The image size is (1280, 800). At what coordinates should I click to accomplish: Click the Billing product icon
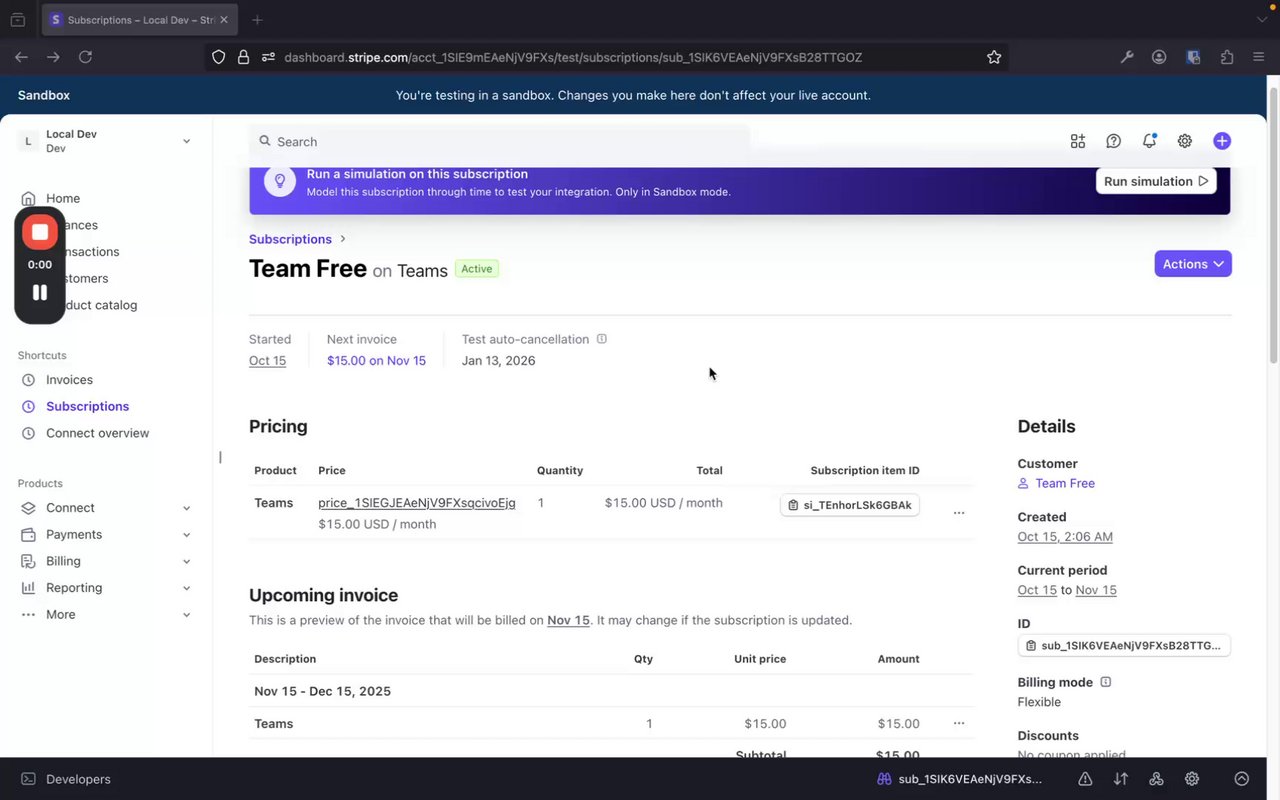pyautogui.click(x=28, y=561)
